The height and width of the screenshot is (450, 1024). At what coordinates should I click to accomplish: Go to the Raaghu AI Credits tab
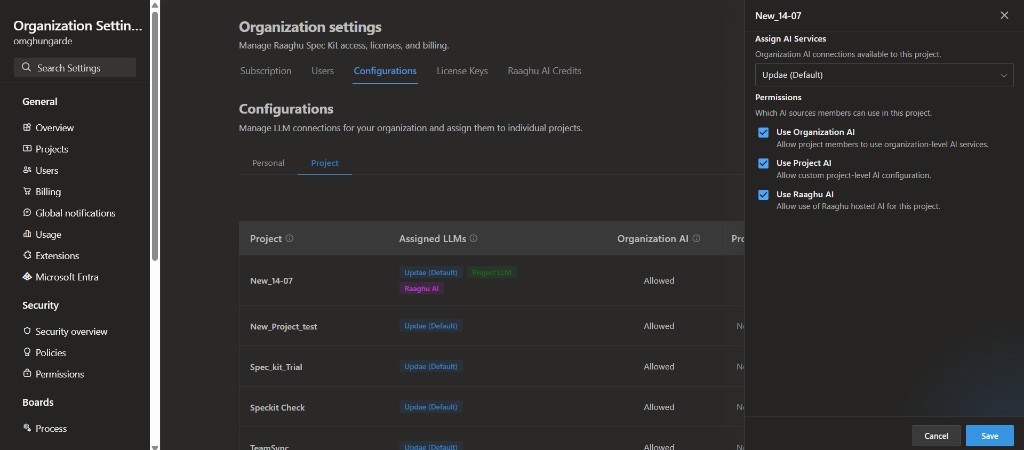point(545,71)
